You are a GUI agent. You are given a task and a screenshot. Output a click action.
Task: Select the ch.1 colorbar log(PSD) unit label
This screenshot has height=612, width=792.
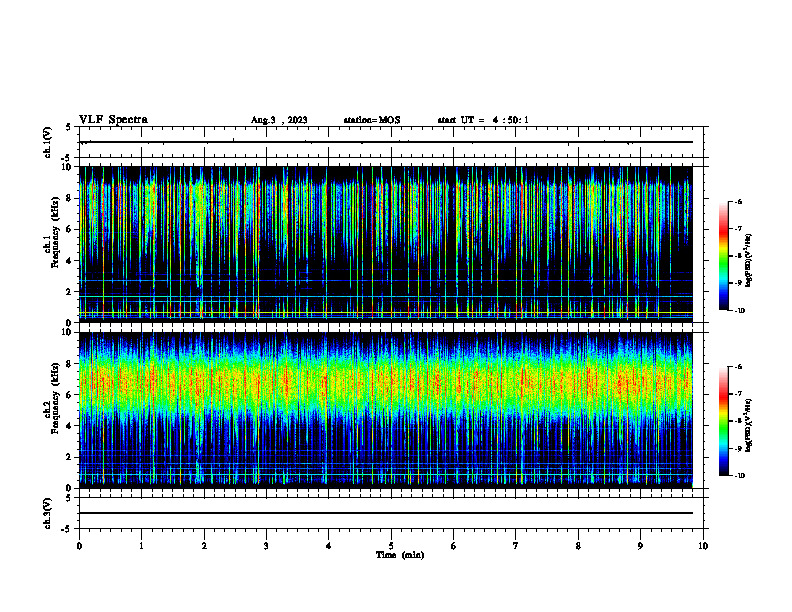pos(749,260)
